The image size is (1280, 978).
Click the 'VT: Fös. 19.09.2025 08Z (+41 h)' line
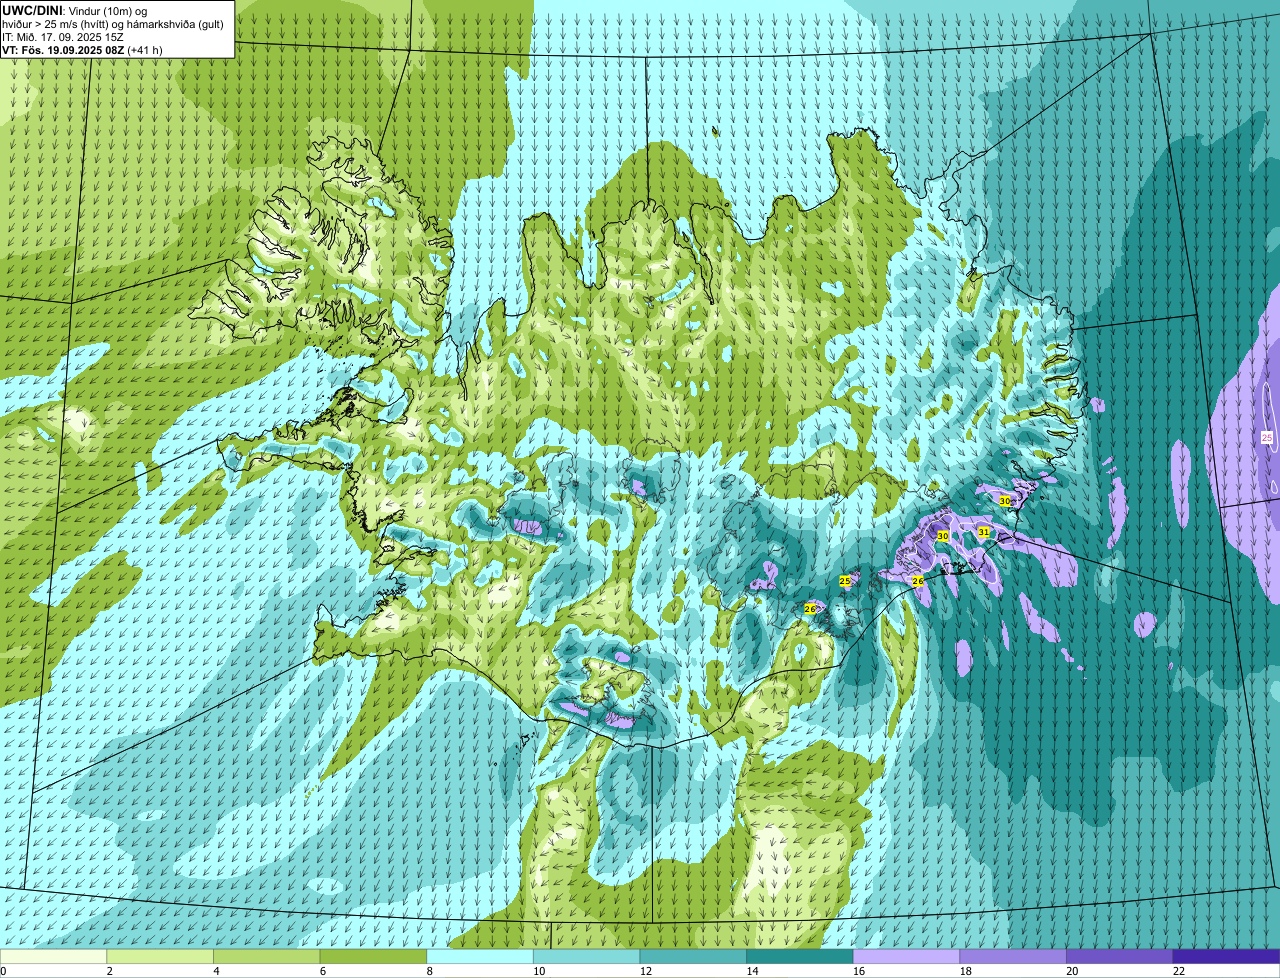(82, 50)
